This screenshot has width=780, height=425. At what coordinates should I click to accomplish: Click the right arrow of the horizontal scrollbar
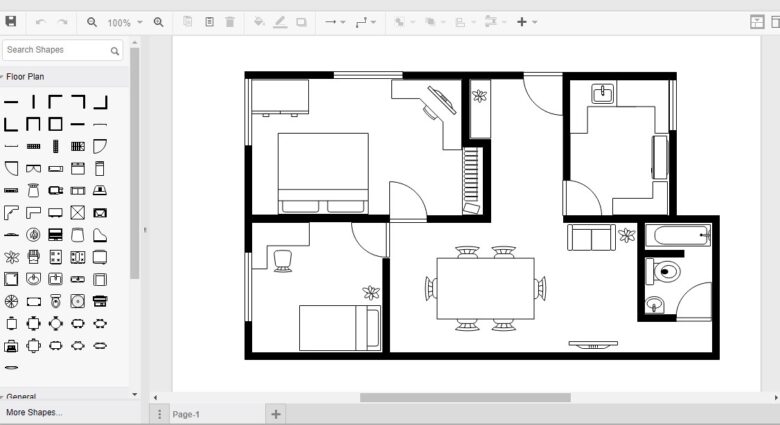click(x=776, y=398)
